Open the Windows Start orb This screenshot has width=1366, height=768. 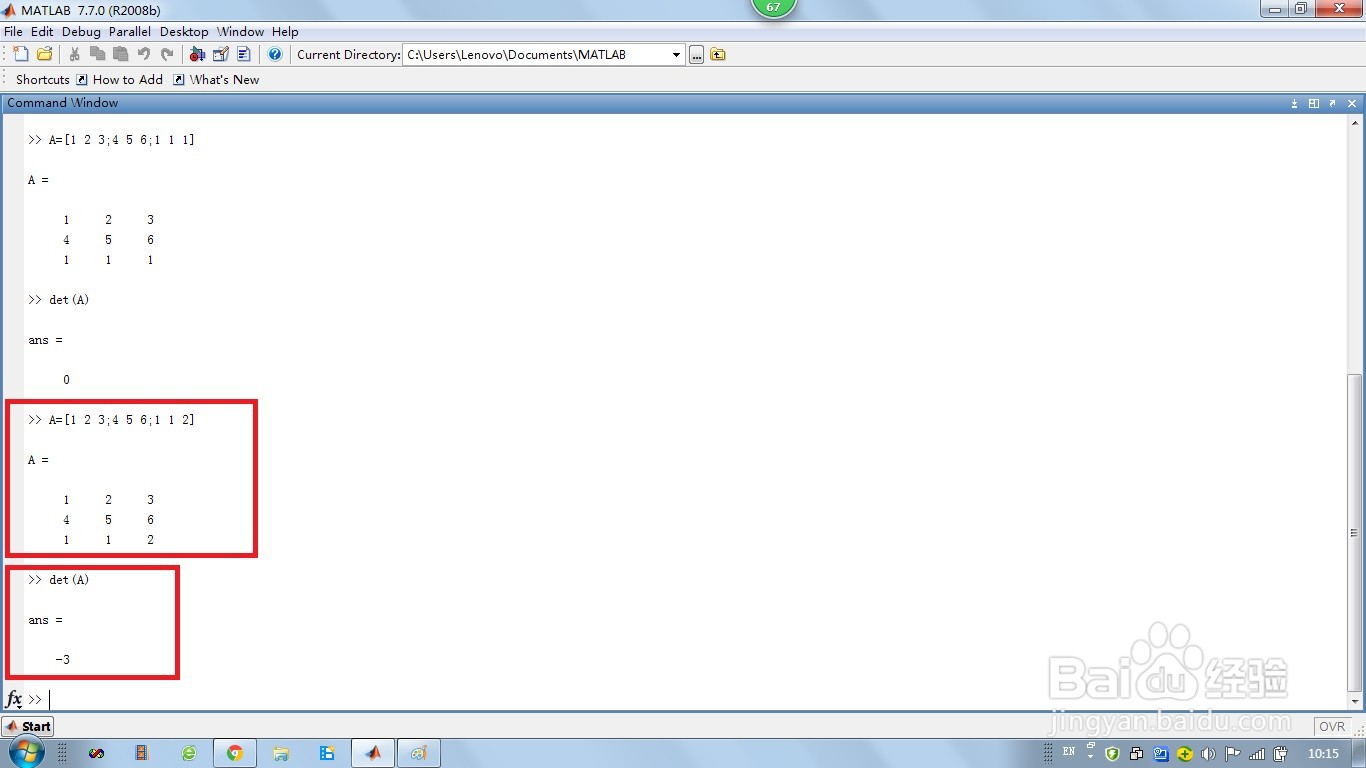27,753
